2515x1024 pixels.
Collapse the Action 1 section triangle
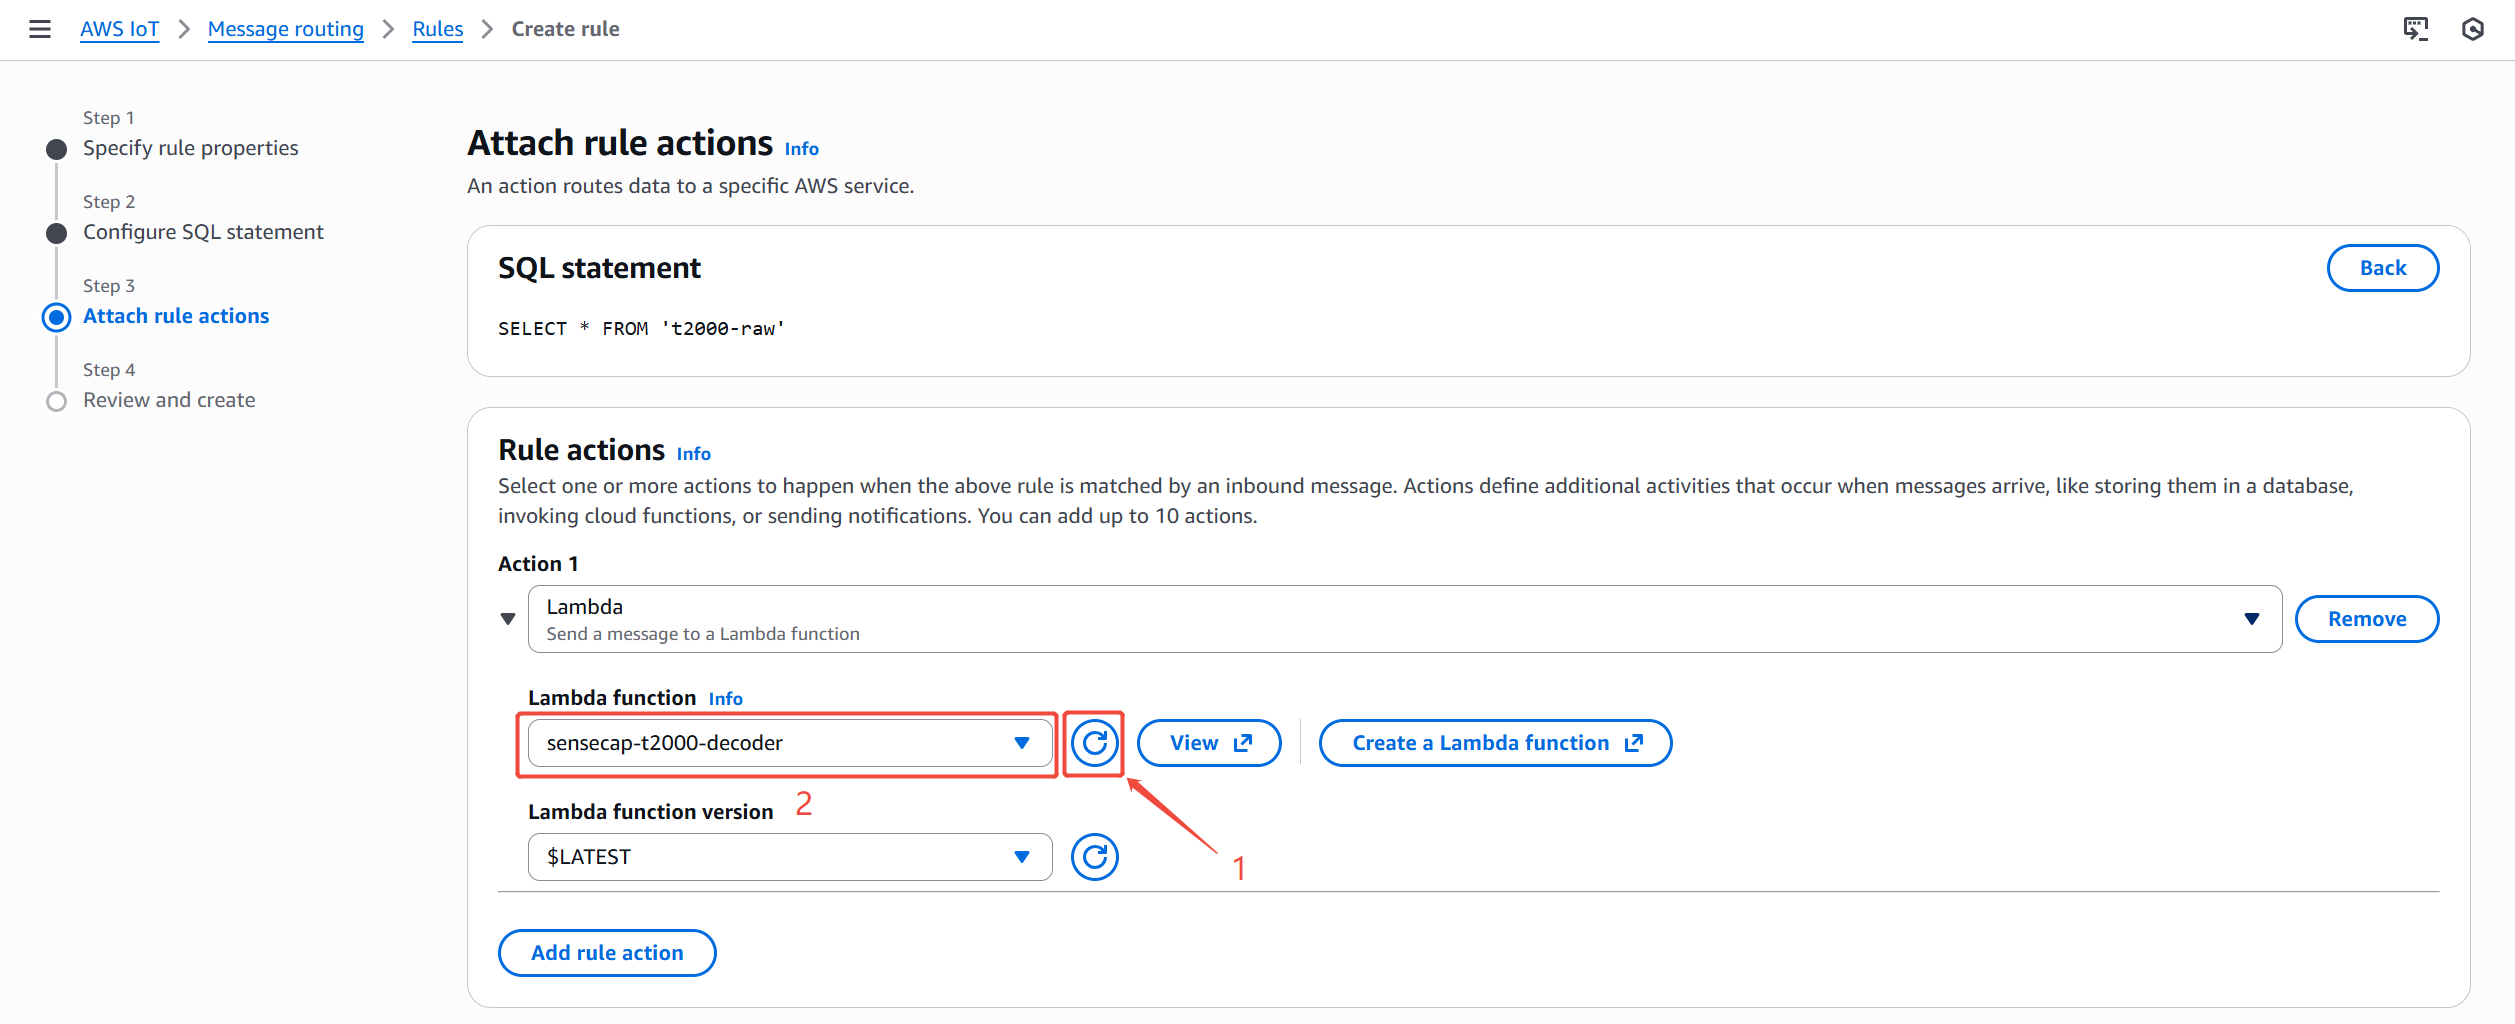pyautogui.click(x=508, y=619)
